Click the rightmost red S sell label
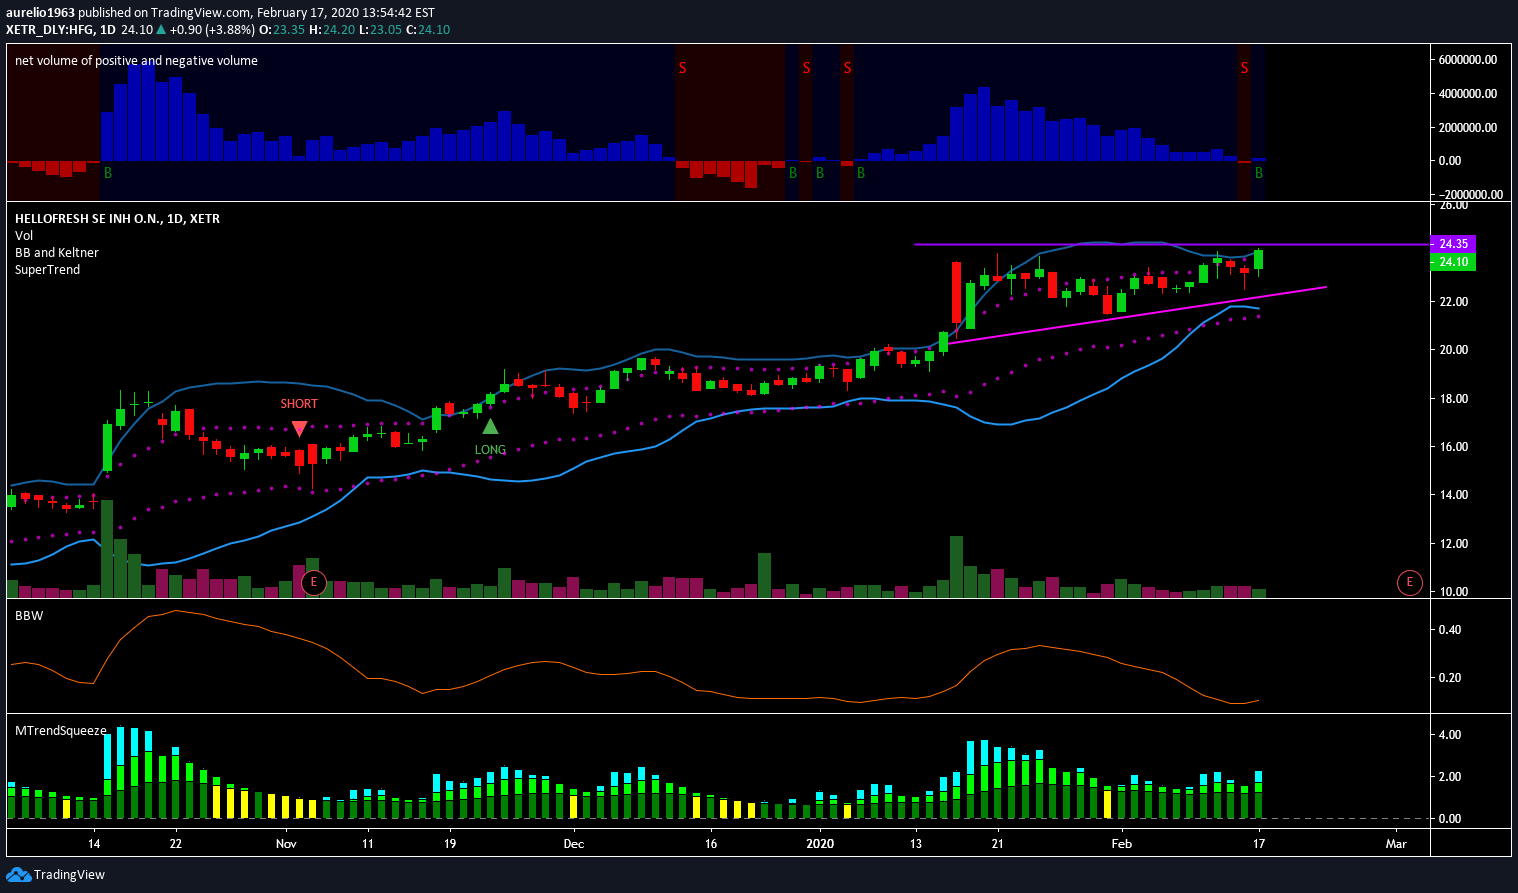Screen dimensions: 1518x893 click(1245, 68)
